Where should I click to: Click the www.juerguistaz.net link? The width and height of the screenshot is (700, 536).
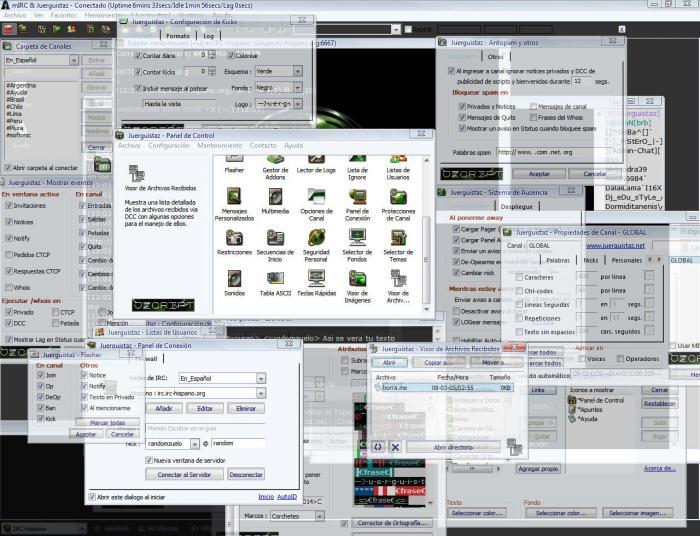tap(615, 245)
